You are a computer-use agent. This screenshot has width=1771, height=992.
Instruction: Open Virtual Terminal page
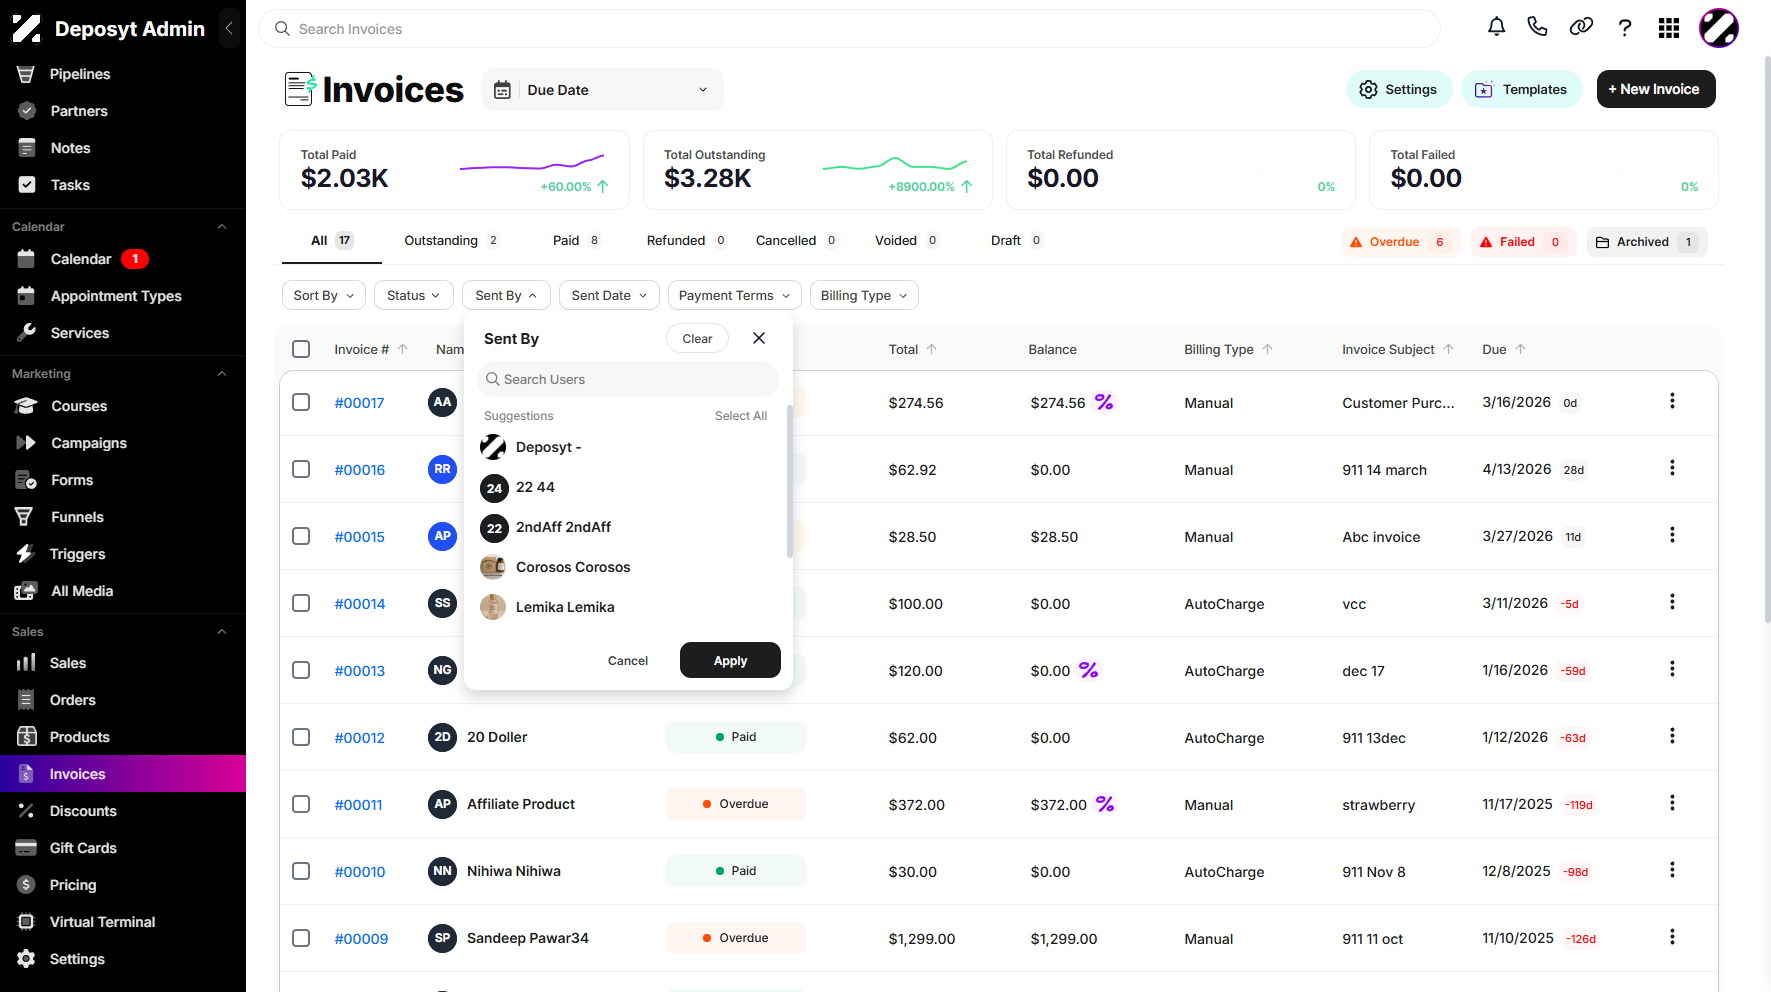[x=102, y=922]
